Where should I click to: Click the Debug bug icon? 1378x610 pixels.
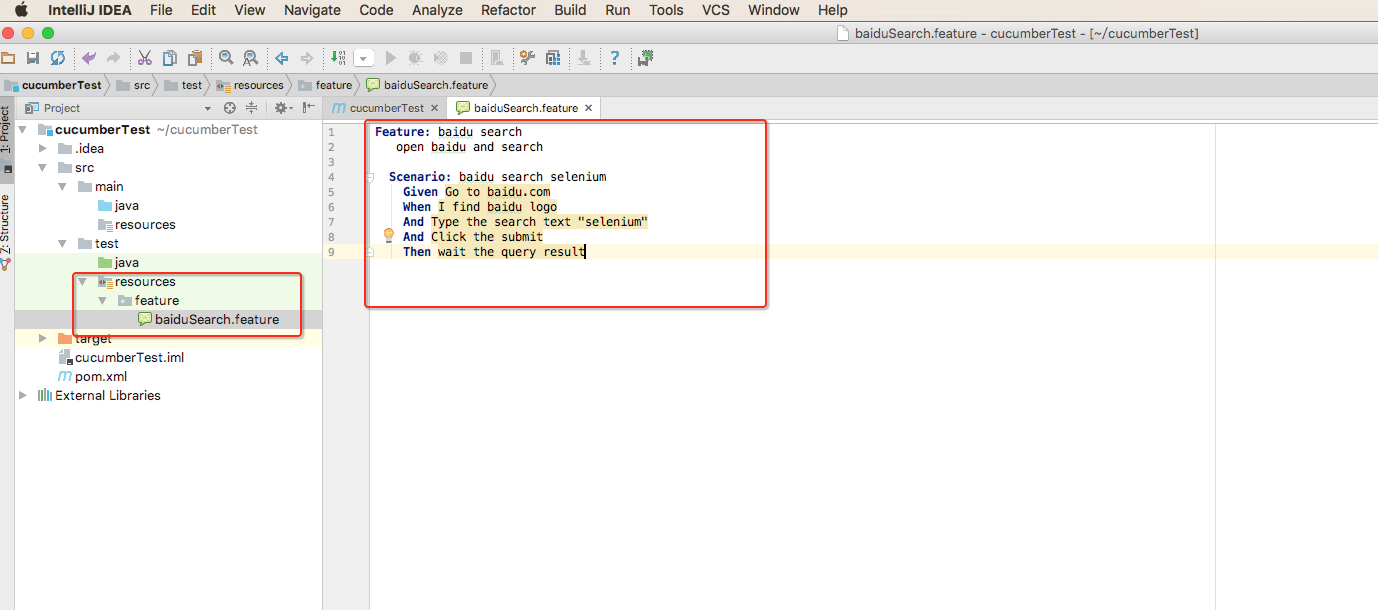pyautogui.click(x=415, y=58)
